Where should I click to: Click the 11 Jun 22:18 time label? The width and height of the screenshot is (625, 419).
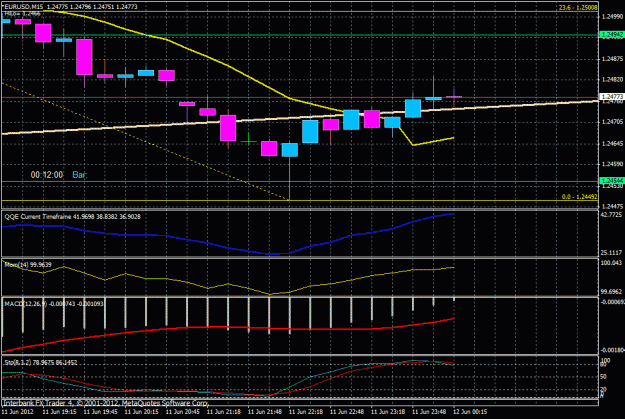click(x=306, y=411)
